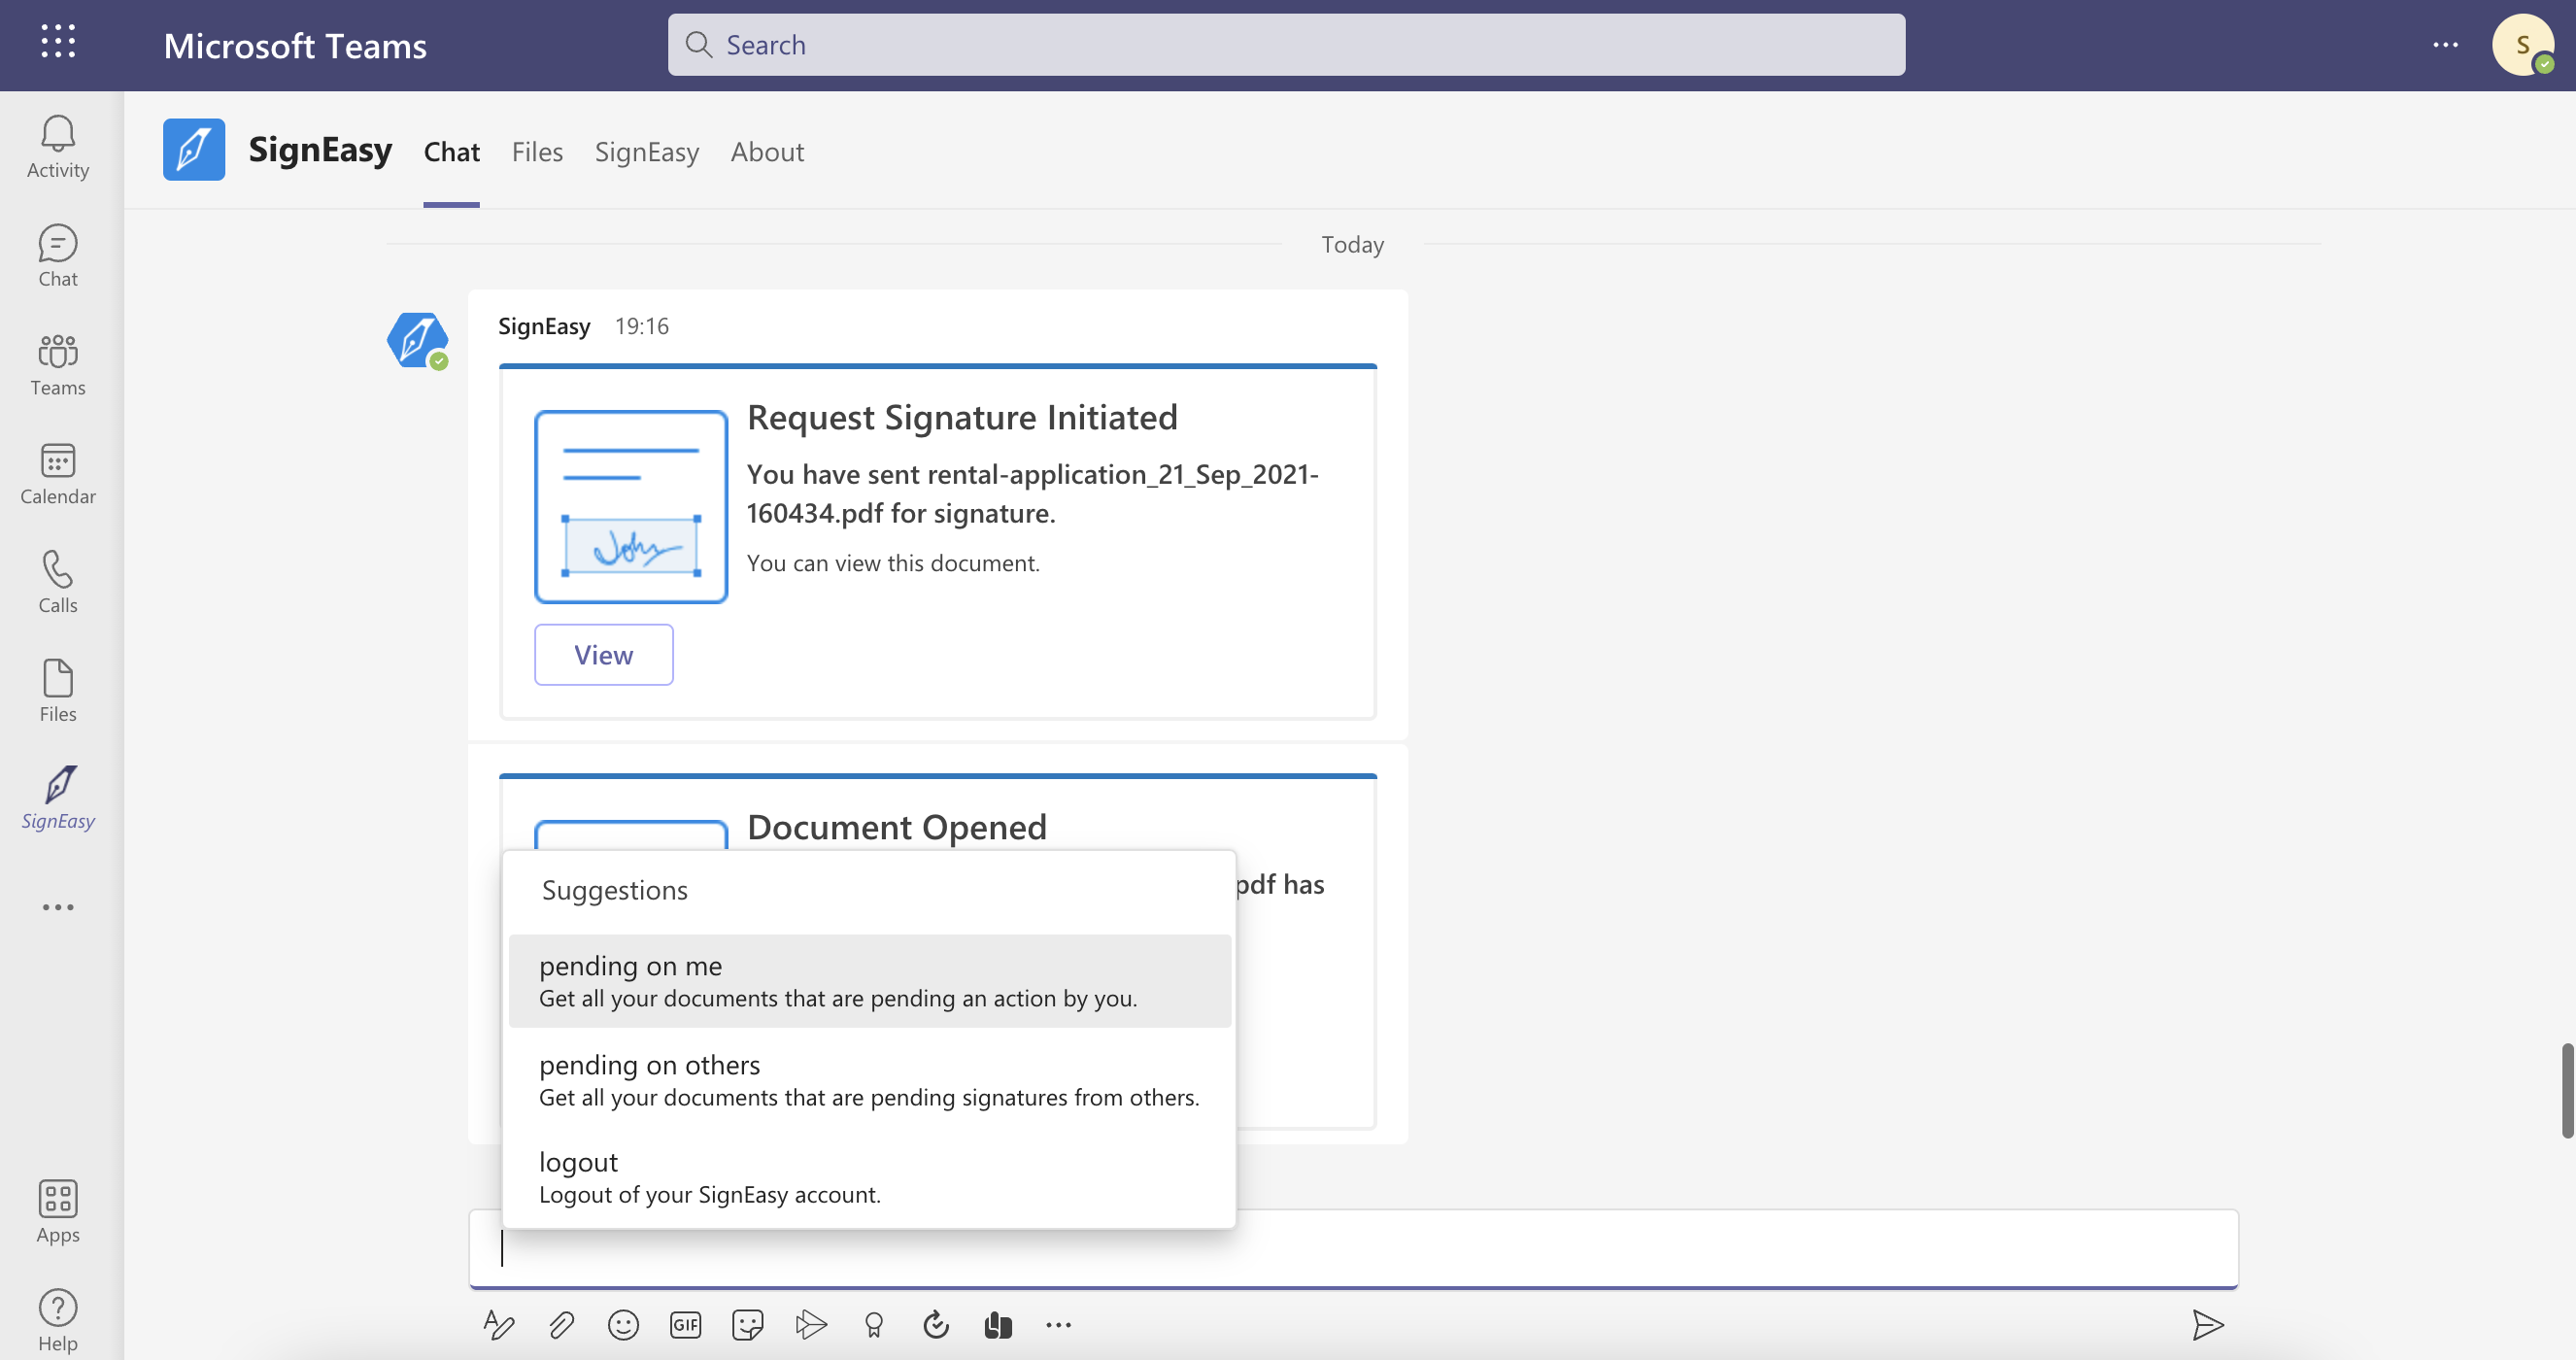Click the 19:16 message timestamp
This screenshot has height=1360, width=2576.
coord(642,326)
